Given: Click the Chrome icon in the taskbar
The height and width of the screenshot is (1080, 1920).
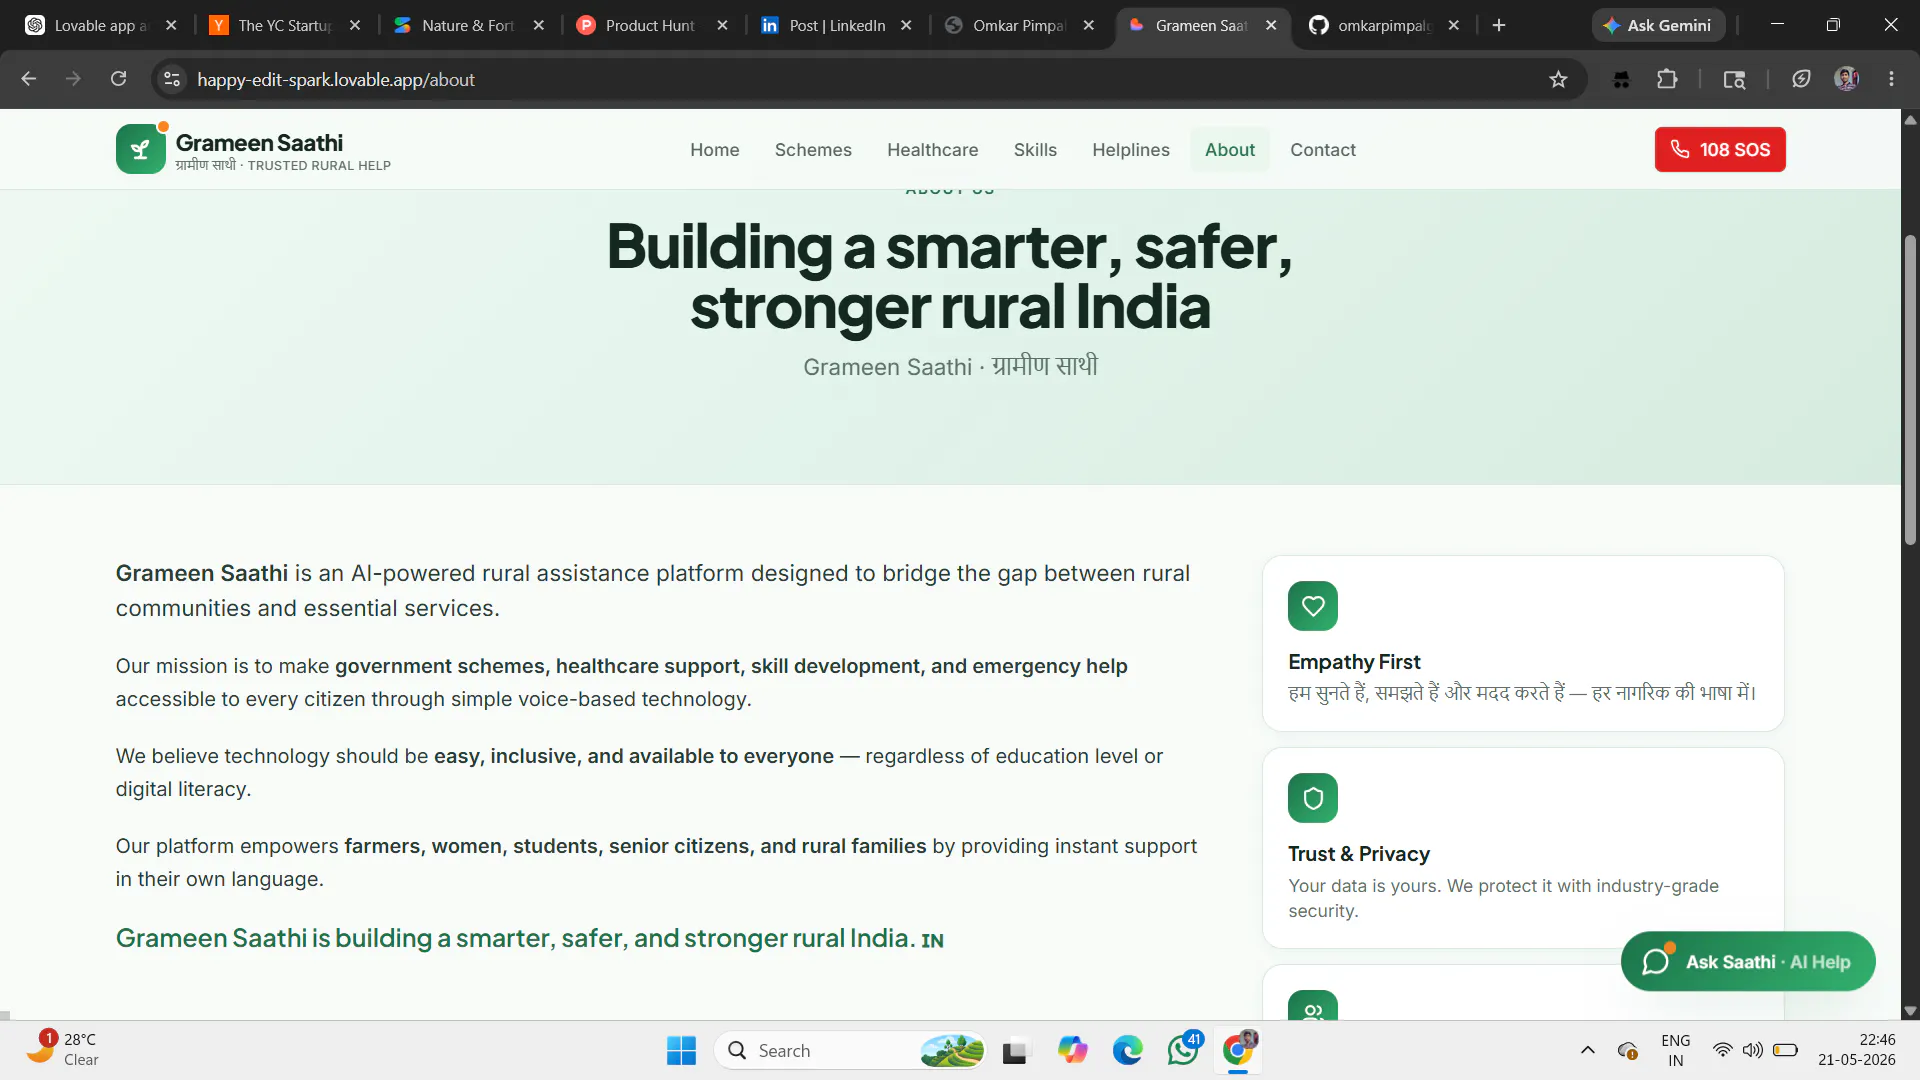Looking at the screenshot, I should pos(1238,1051).
